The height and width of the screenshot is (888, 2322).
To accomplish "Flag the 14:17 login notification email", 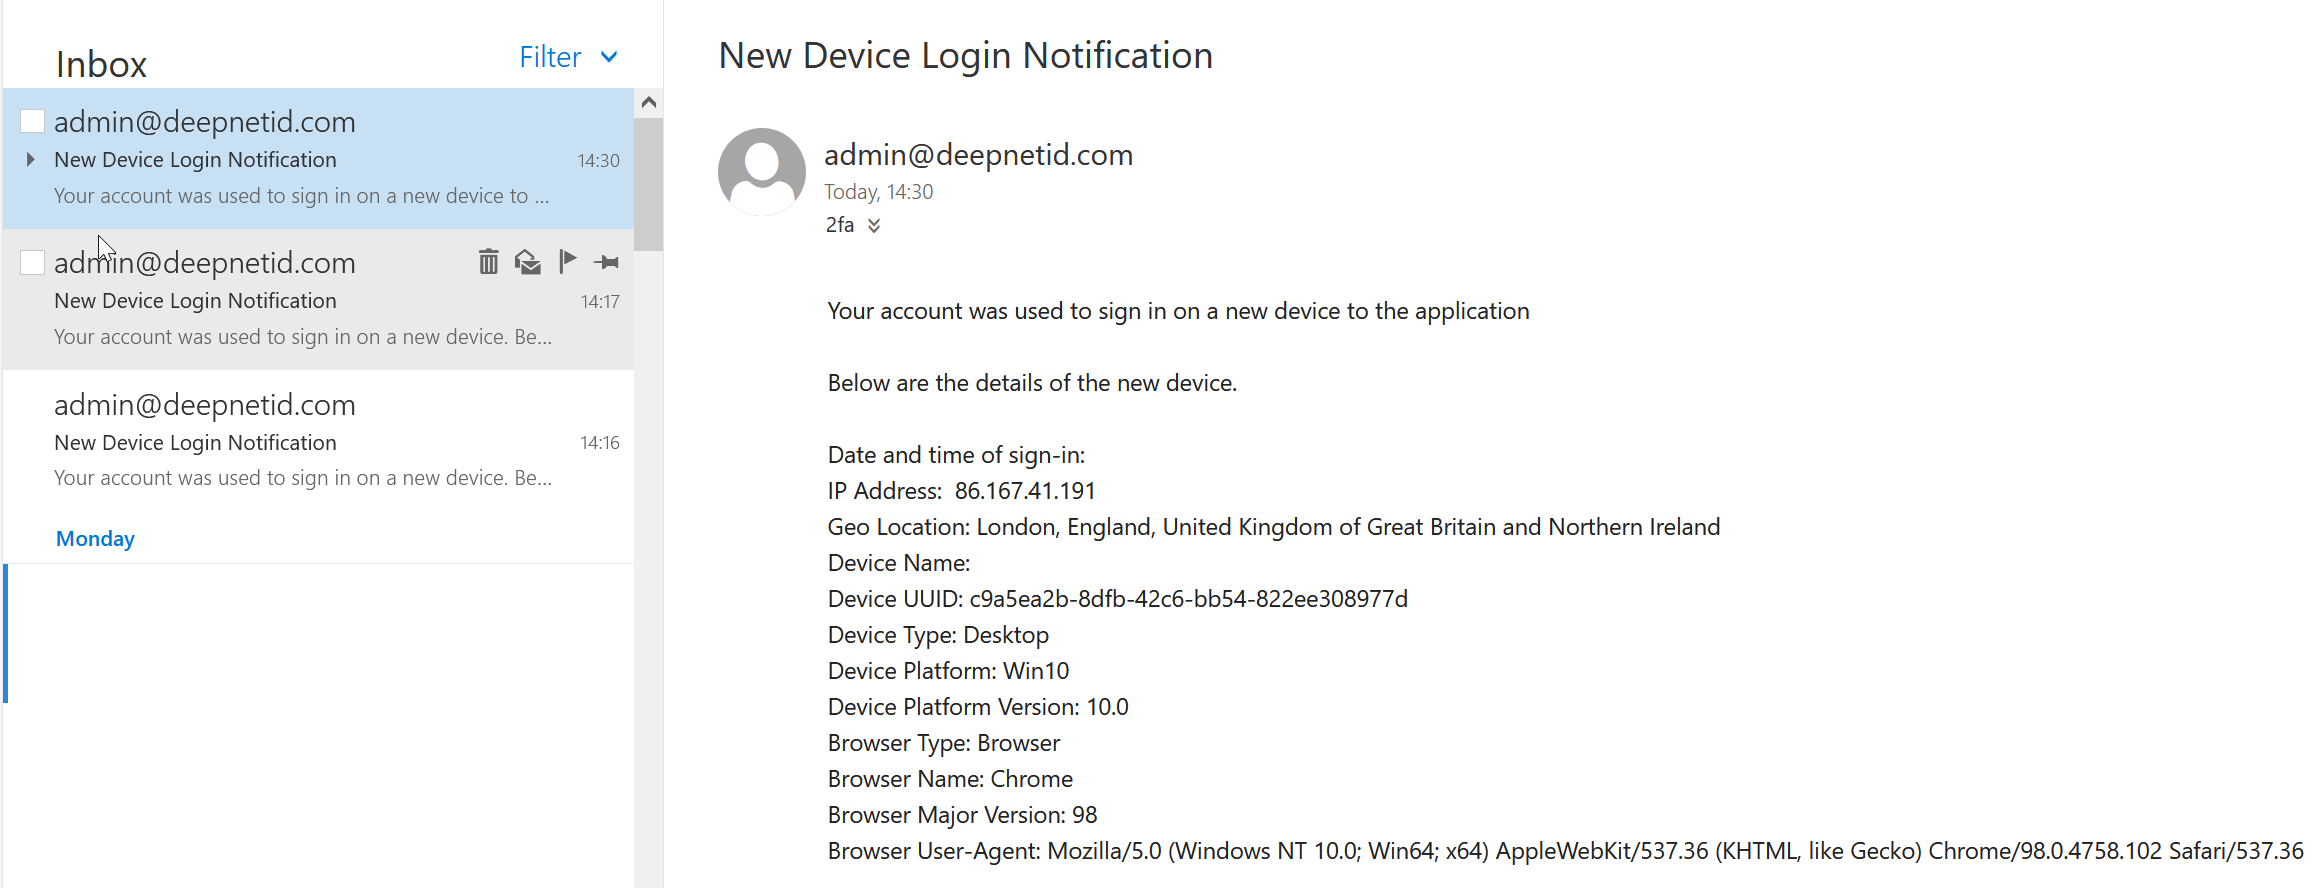I will click(567, 262).
